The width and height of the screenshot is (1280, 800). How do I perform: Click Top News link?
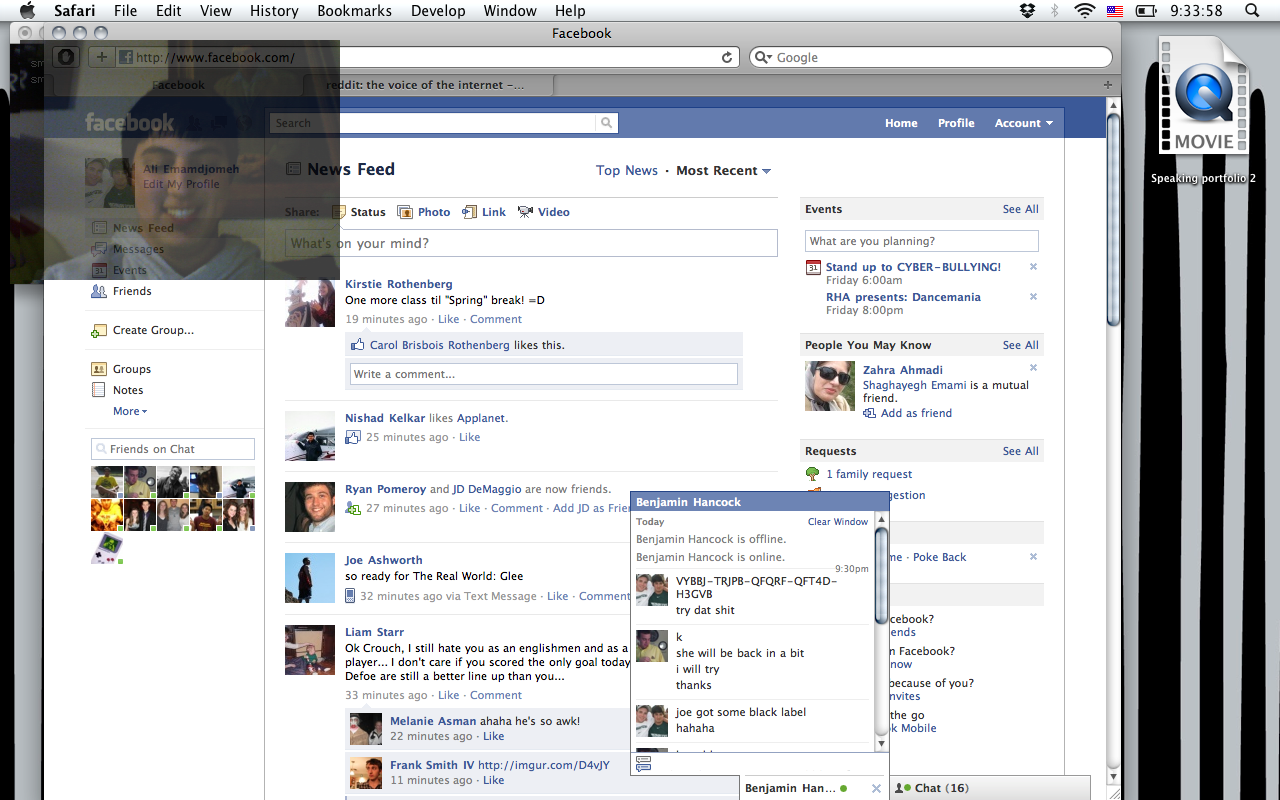626,171
